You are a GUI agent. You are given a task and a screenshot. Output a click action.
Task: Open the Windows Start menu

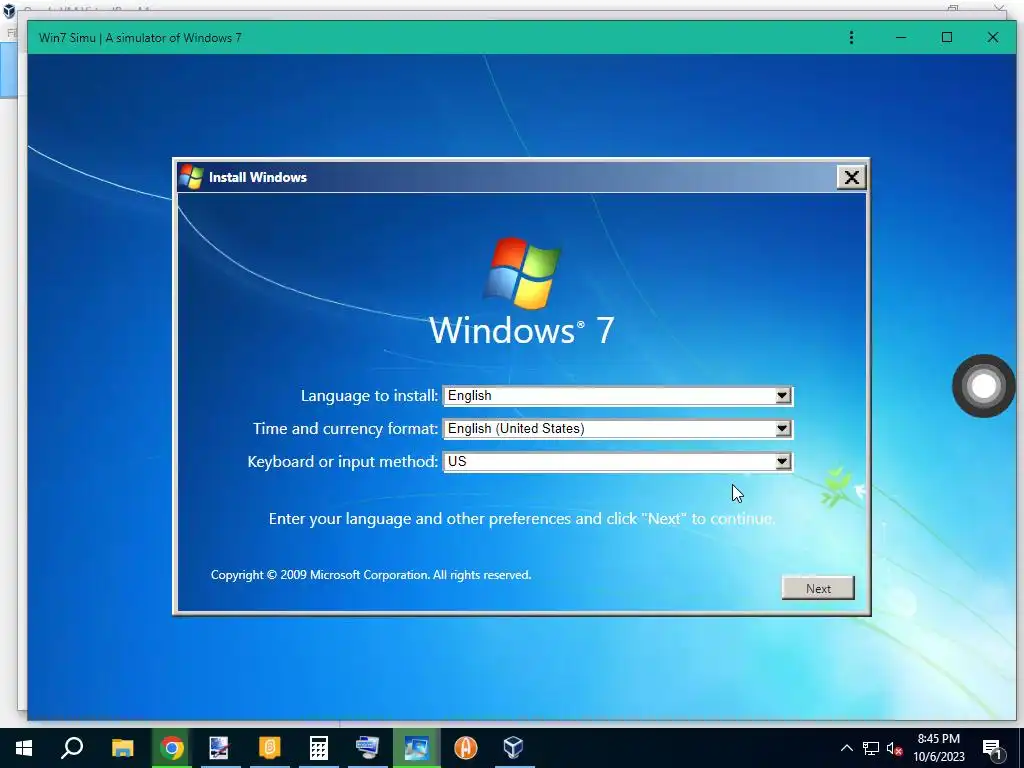[24, 748]
